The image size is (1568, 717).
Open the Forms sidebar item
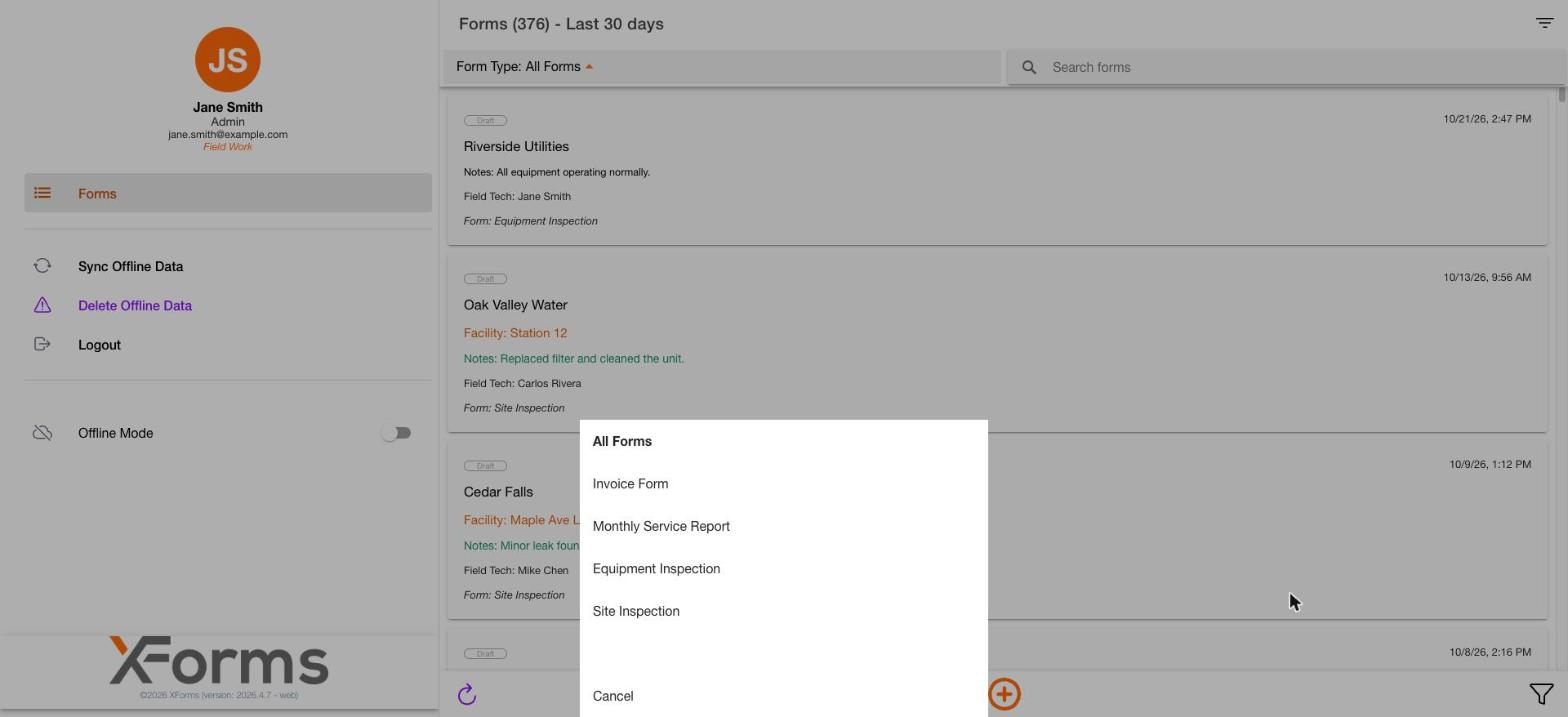coord(228,193)
